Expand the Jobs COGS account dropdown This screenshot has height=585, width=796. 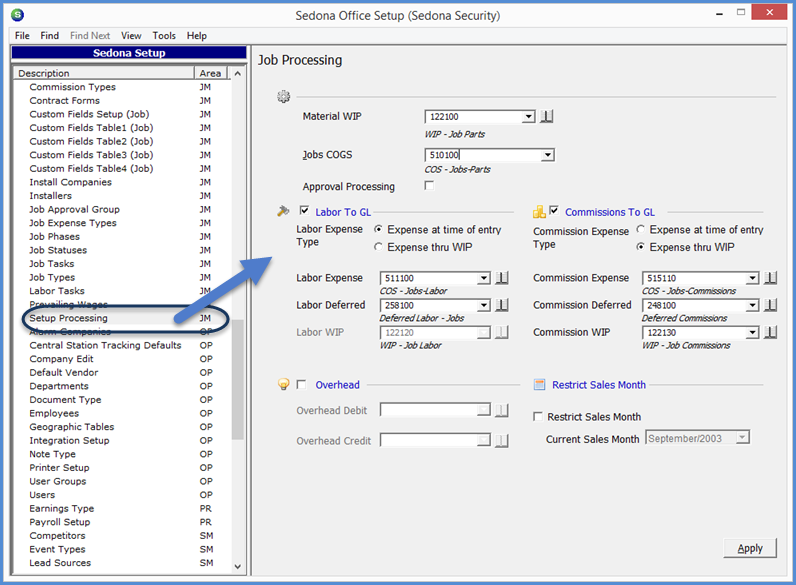(548, 155)
